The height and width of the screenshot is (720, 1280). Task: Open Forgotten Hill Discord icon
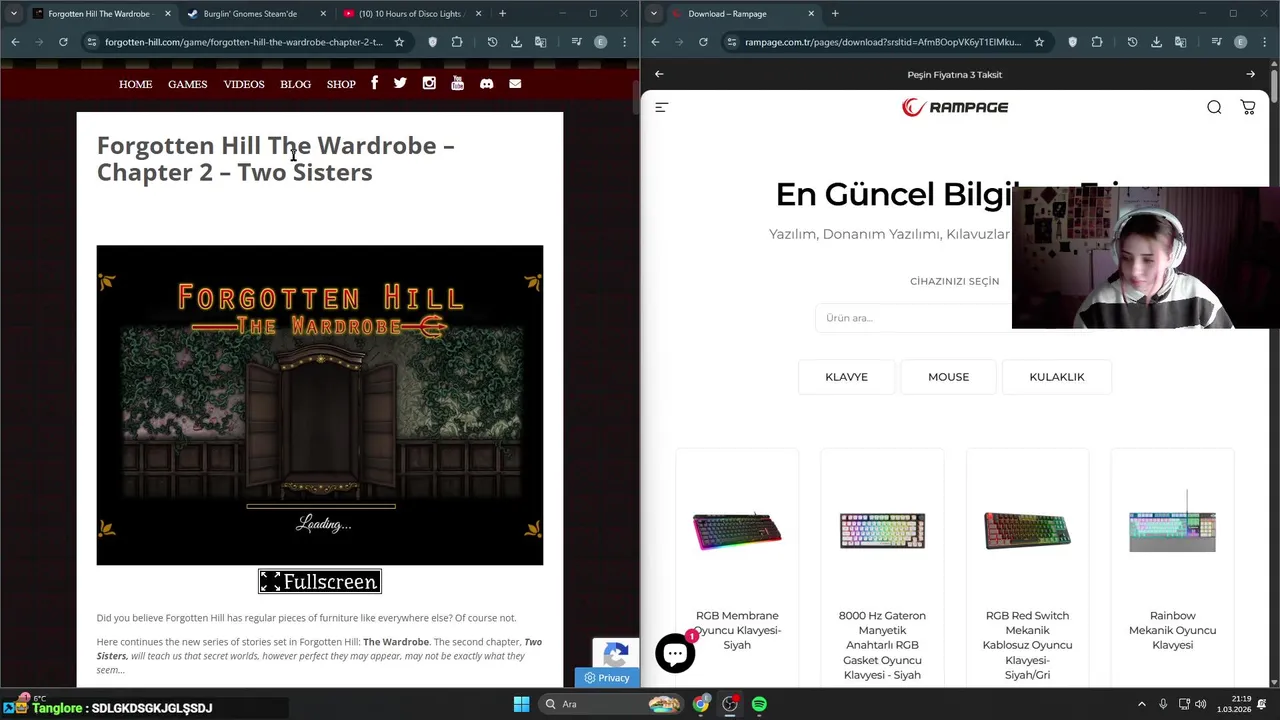pos(486,84)
